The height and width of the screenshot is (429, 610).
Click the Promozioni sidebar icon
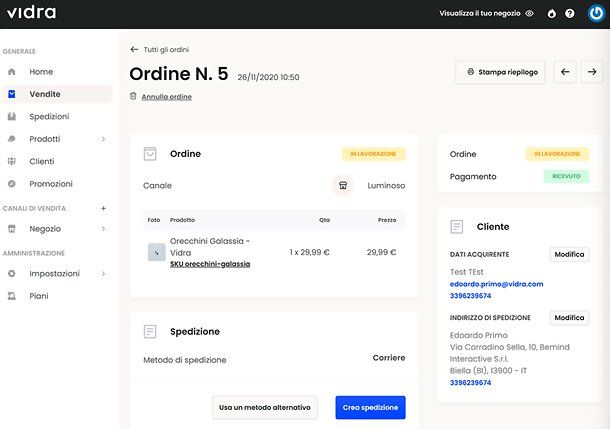12,184
